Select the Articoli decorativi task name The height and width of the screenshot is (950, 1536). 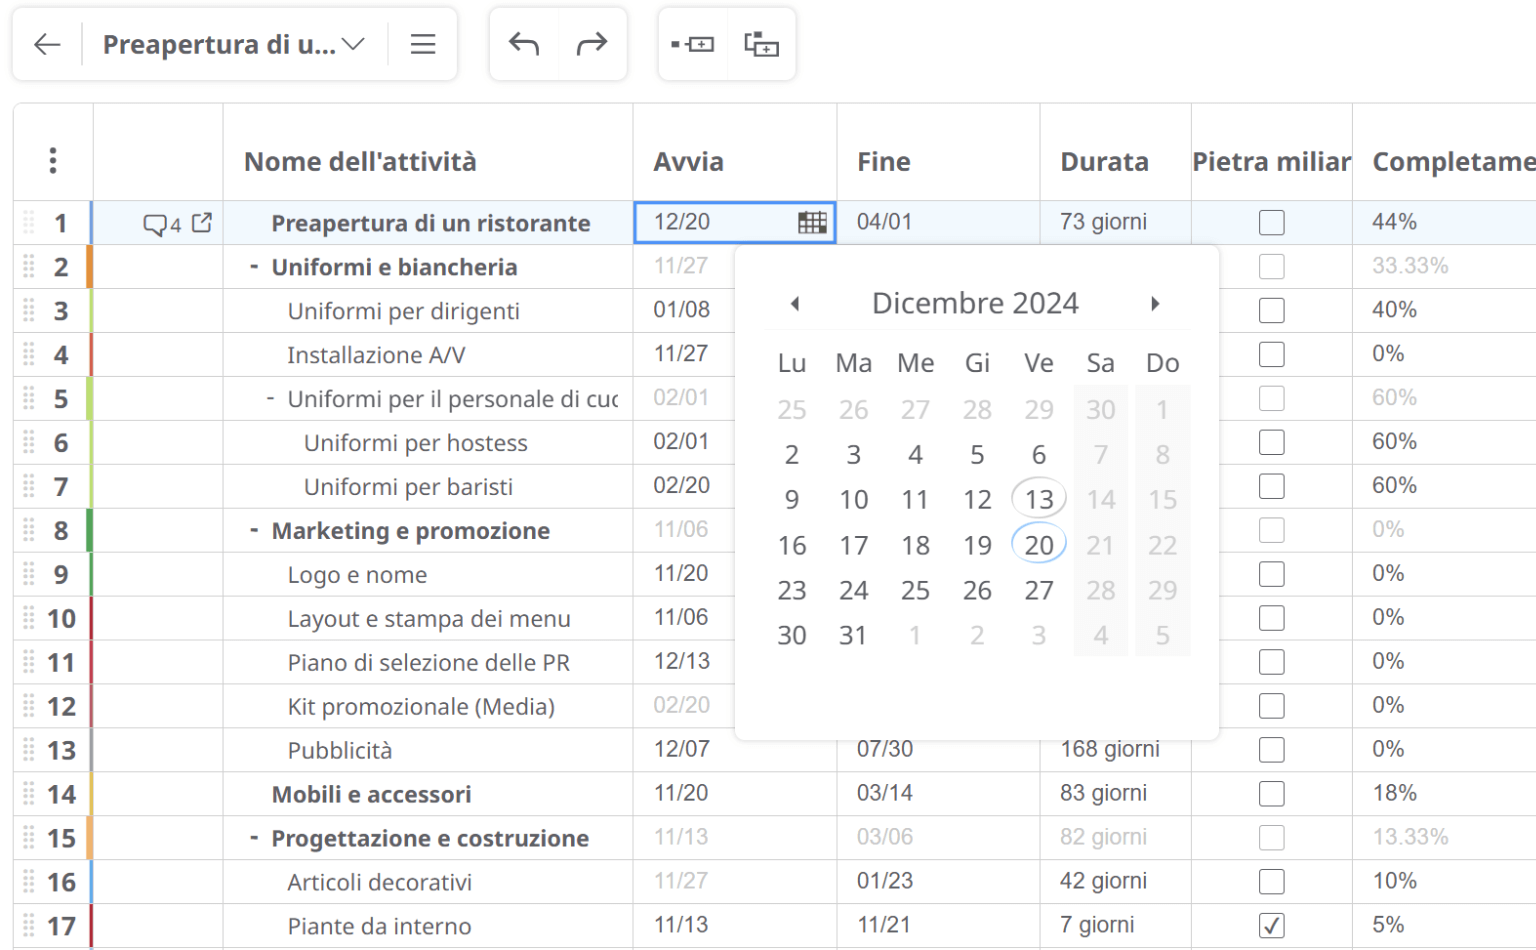click(x=380, y=882)
